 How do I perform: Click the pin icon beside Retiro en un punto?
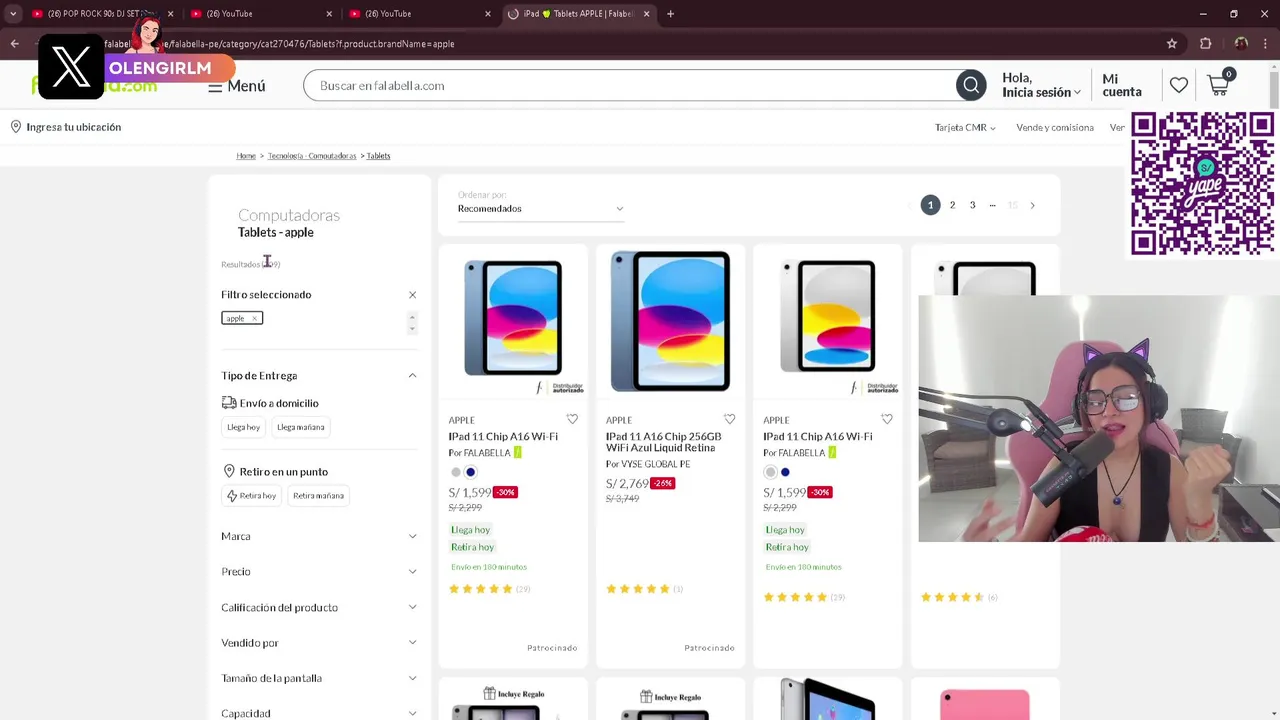(229, 471)
